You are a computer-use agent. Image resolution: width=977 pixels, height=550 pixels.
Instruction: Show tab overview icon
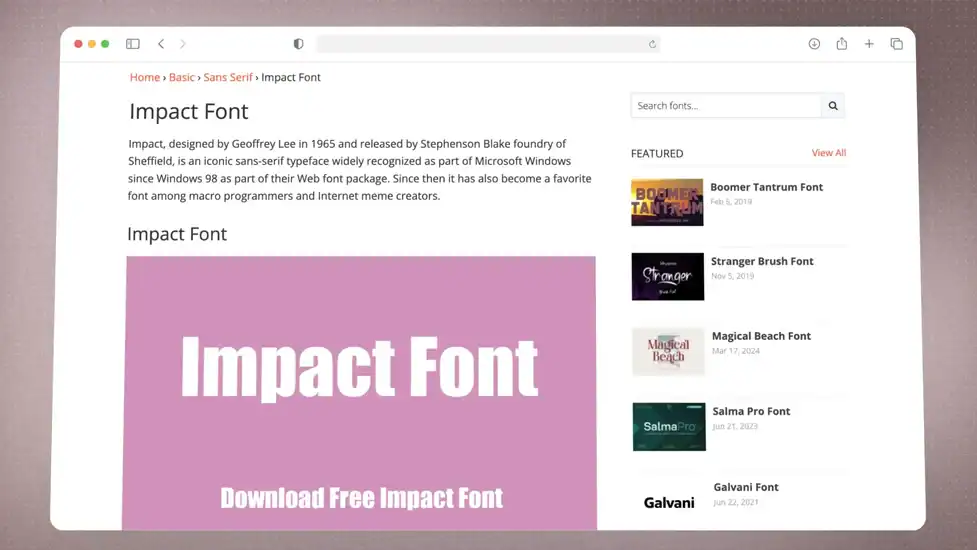[896, 44]
